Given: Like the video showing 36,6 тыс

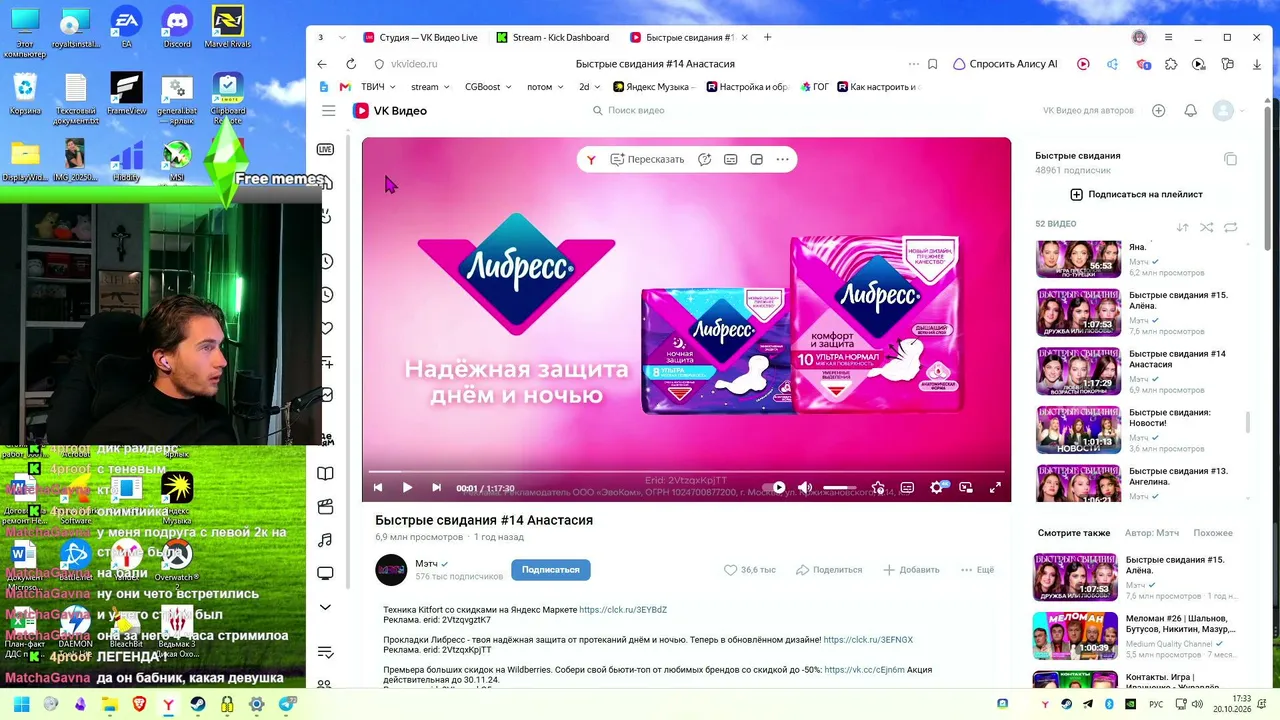Looking at the screenshot, I should tap(750, 570).
